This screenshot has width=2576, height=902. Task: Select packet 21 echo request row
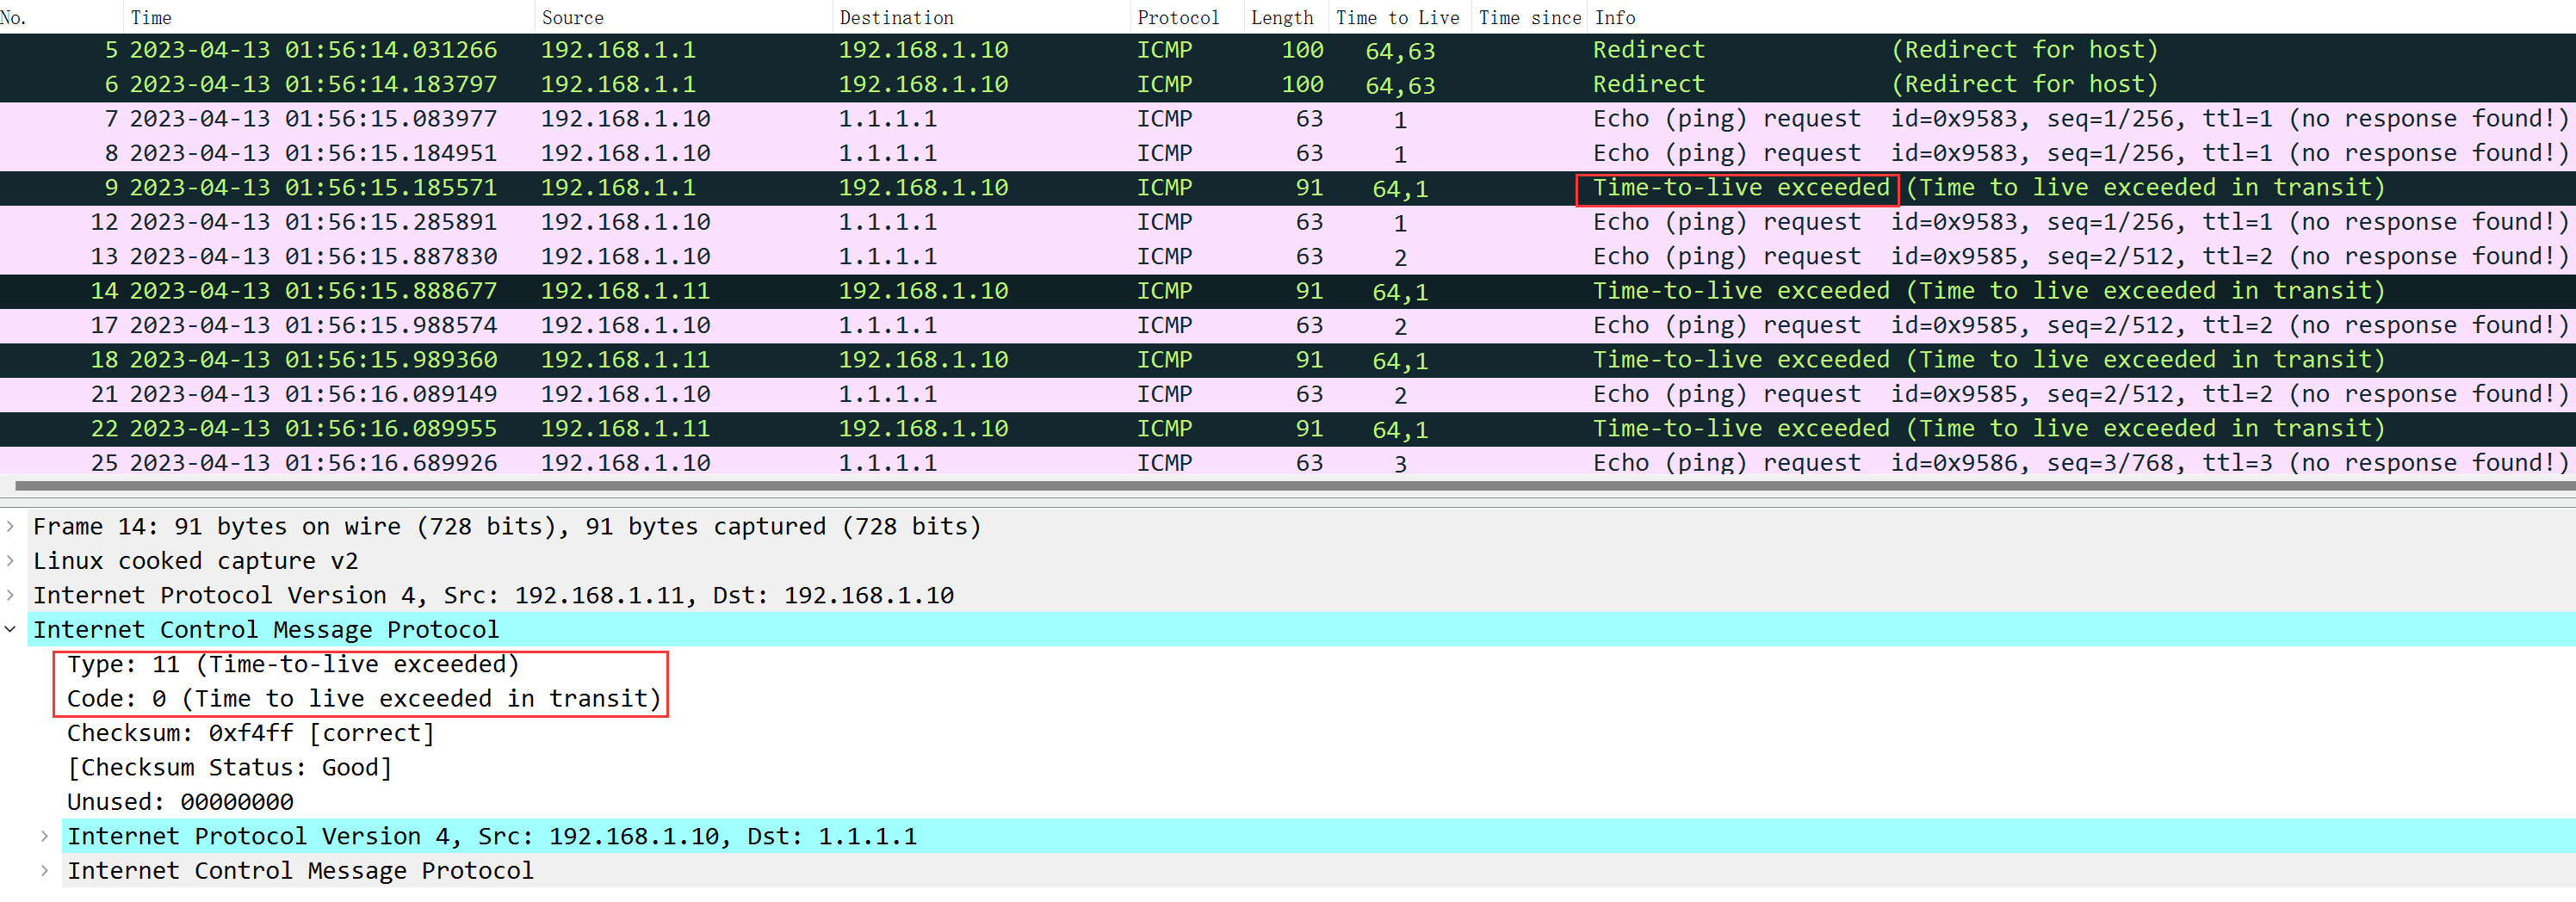pyautogui.click(x=1288, y=394)
